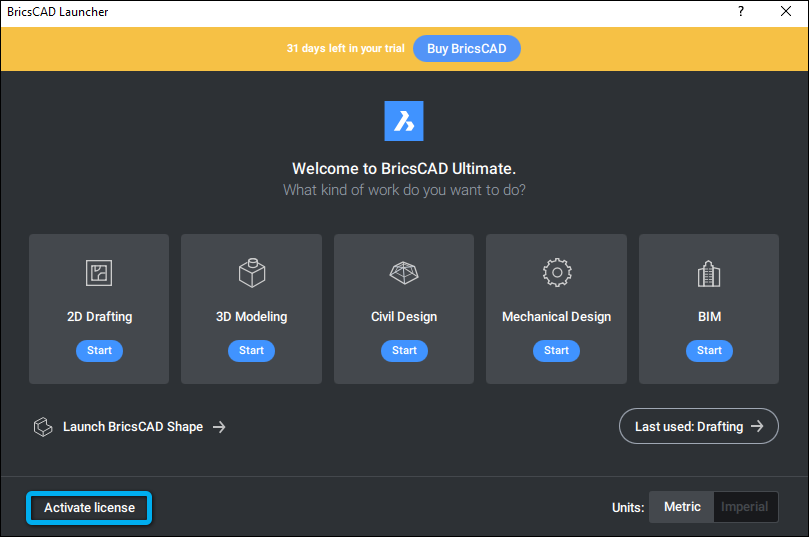Close the BricsCAD Launcher window
The width and height of the screenshot is (809, 537).
[x=786, y=11]
